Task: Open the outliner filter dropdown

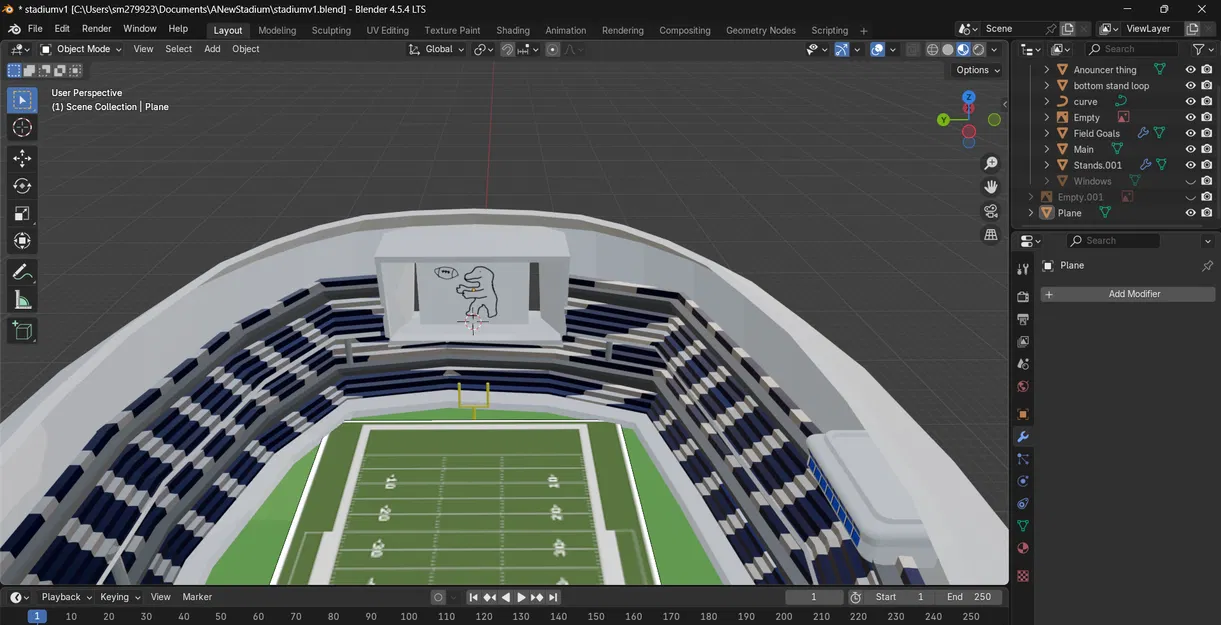Action: coord(1203,49)
